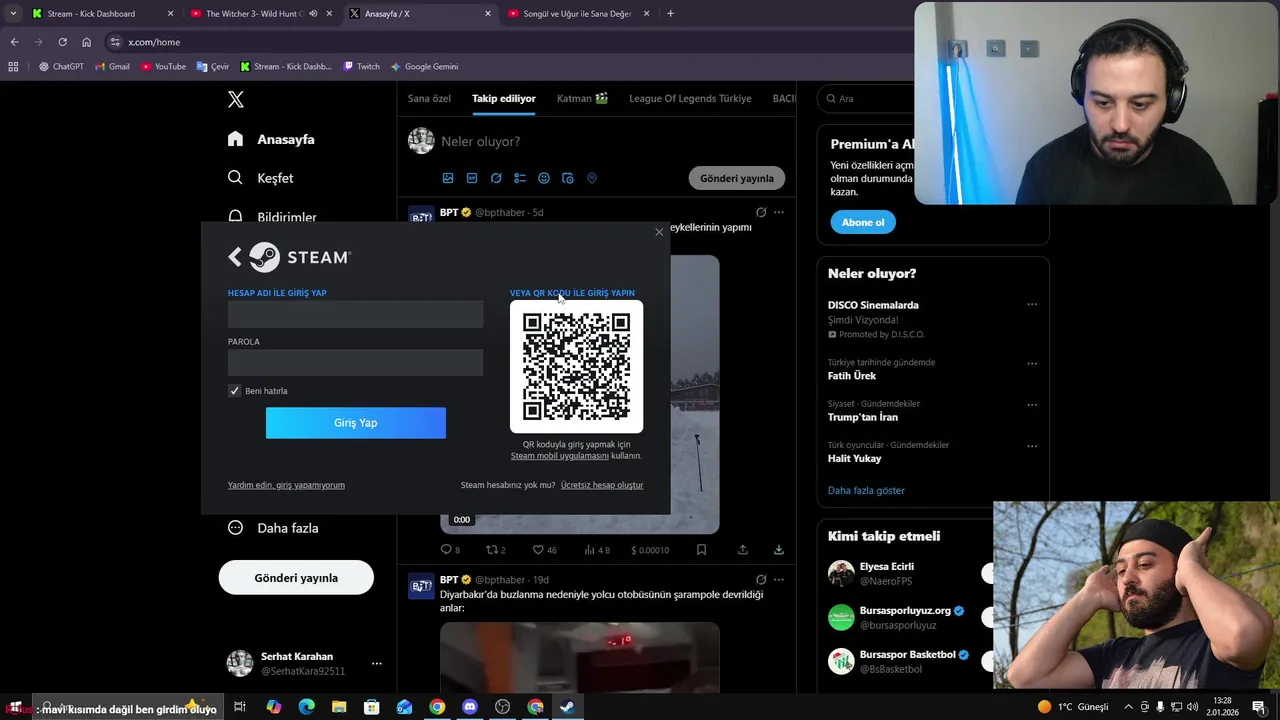
Task: Click the Abone ol premium button
Action: click(863, 222)
